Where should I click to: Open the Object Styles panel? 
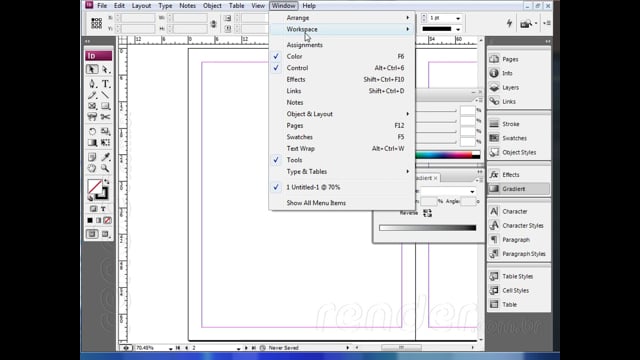click(x=519, y=152)
